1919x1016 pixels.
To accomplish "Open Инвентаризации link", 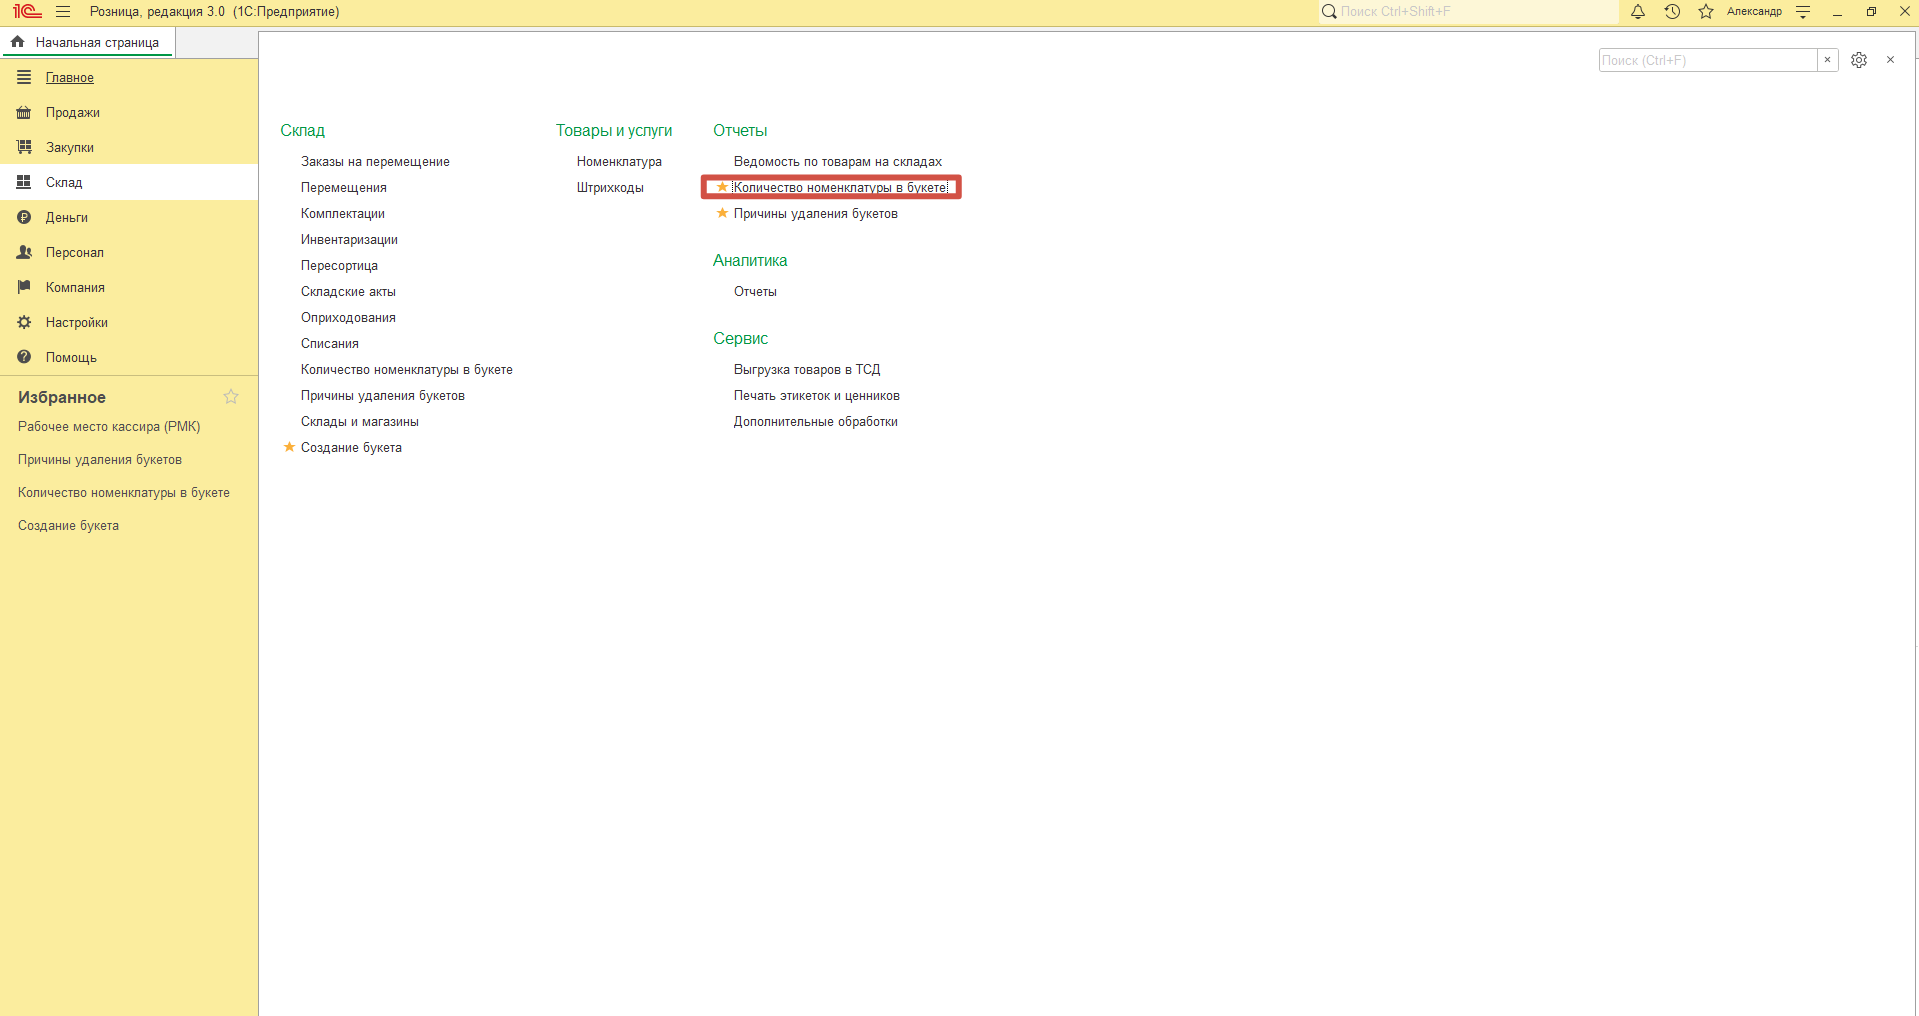I will (x=349, y=240).
